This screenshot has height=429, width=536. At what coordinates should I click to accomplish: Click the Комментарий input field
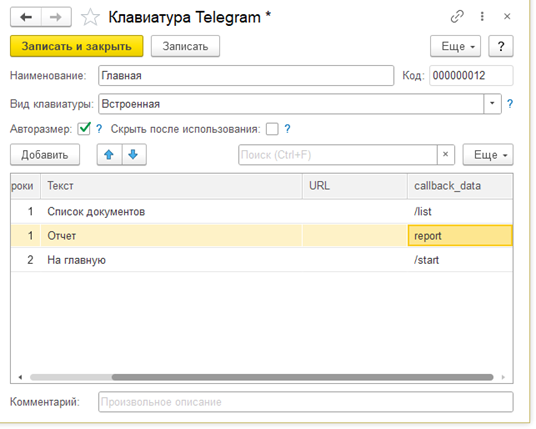pyautogui.click(x=306, y=402)
